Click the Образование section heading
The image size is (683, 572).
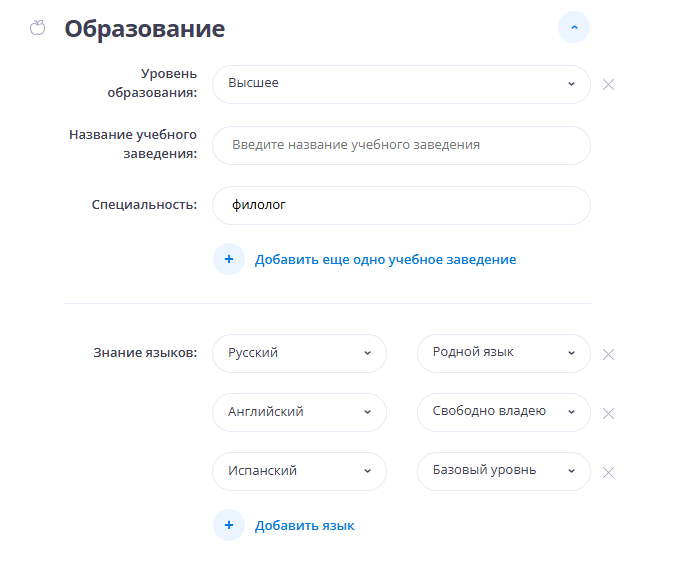click(145, 29)
